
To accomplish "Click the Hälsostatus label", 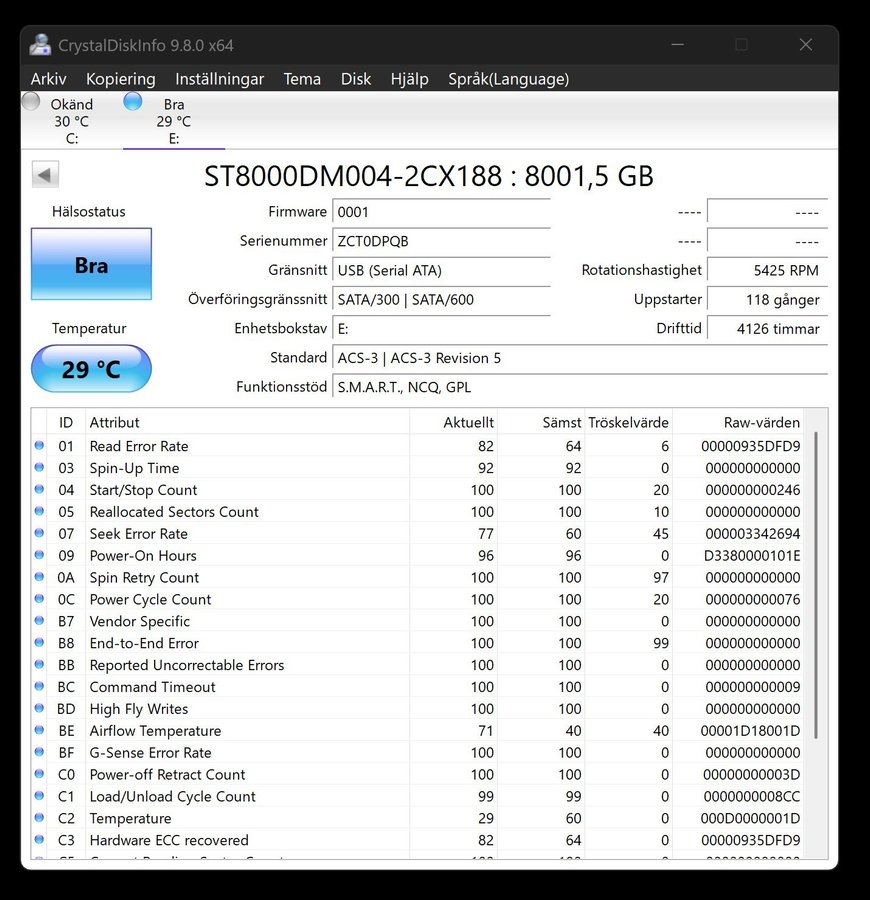I will point(88,211).
